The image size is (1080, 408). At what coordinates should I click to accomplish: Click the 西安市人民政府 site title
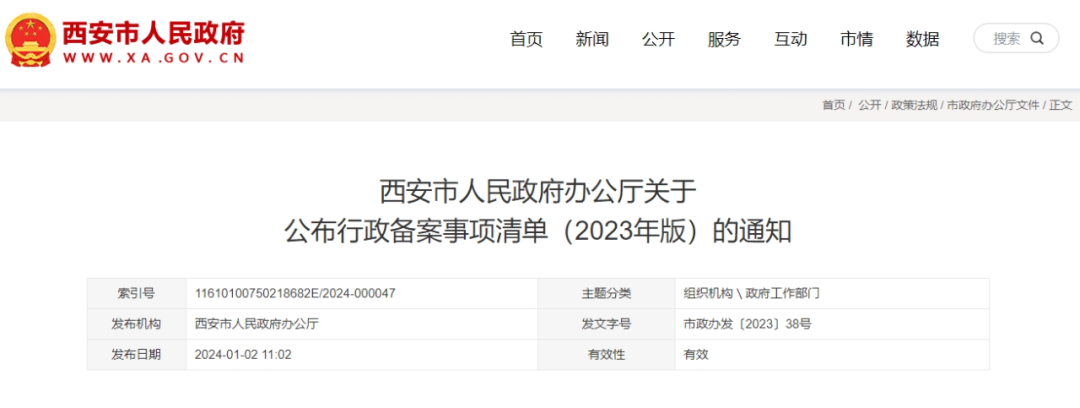point(154,32)
